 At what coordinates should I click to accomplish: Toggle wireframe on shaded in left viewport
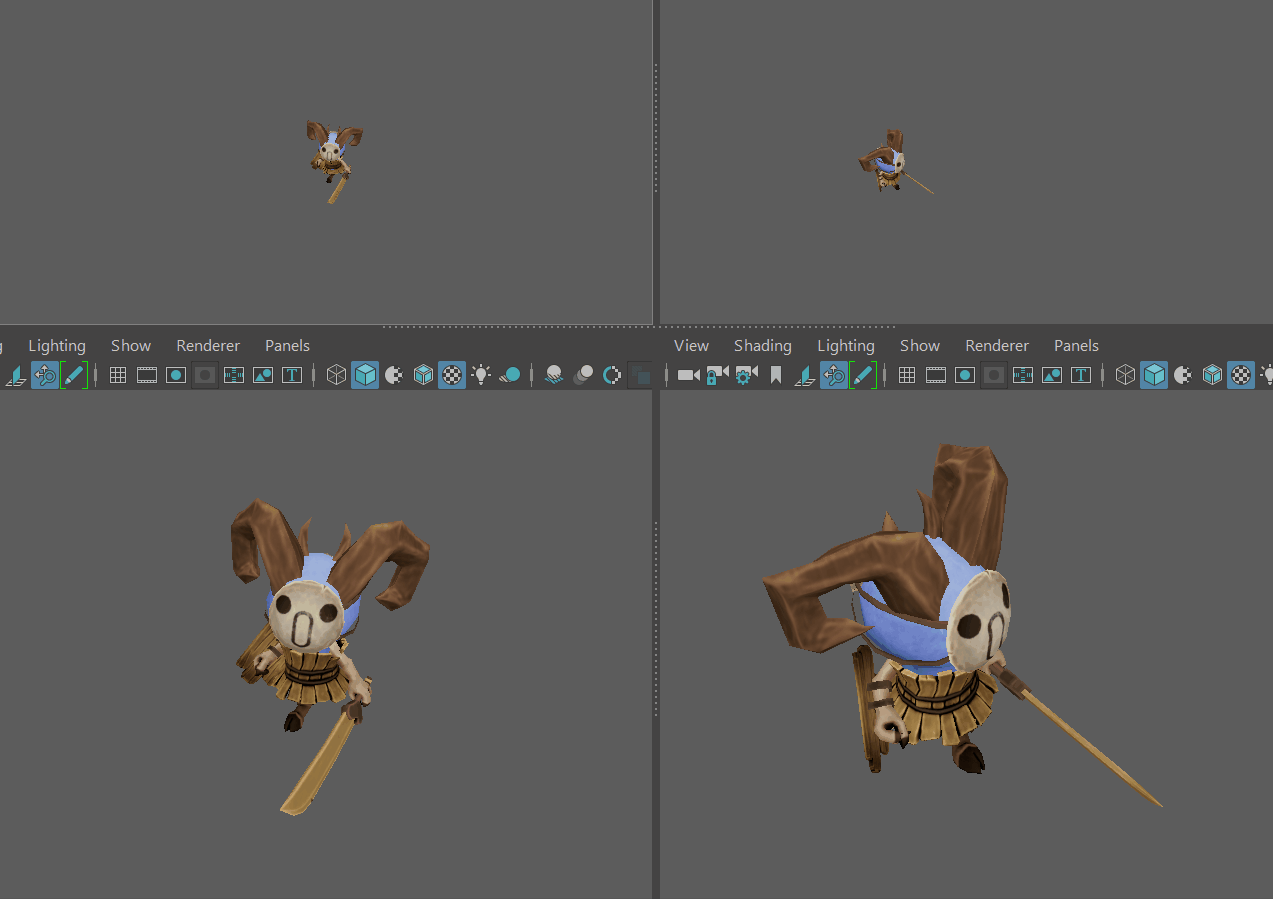[423, 375]
